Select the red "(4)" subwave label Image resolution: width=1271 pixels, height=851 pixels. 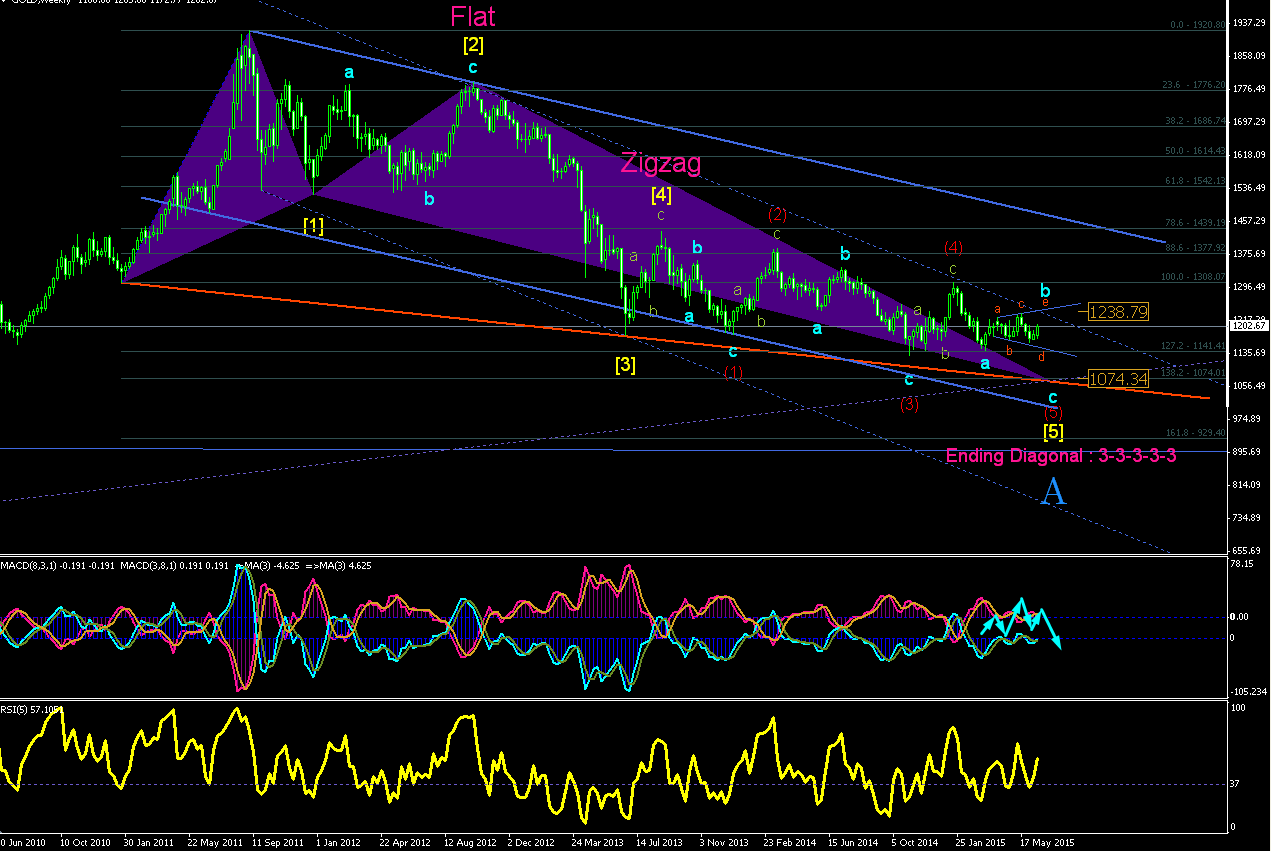point(953,247)
